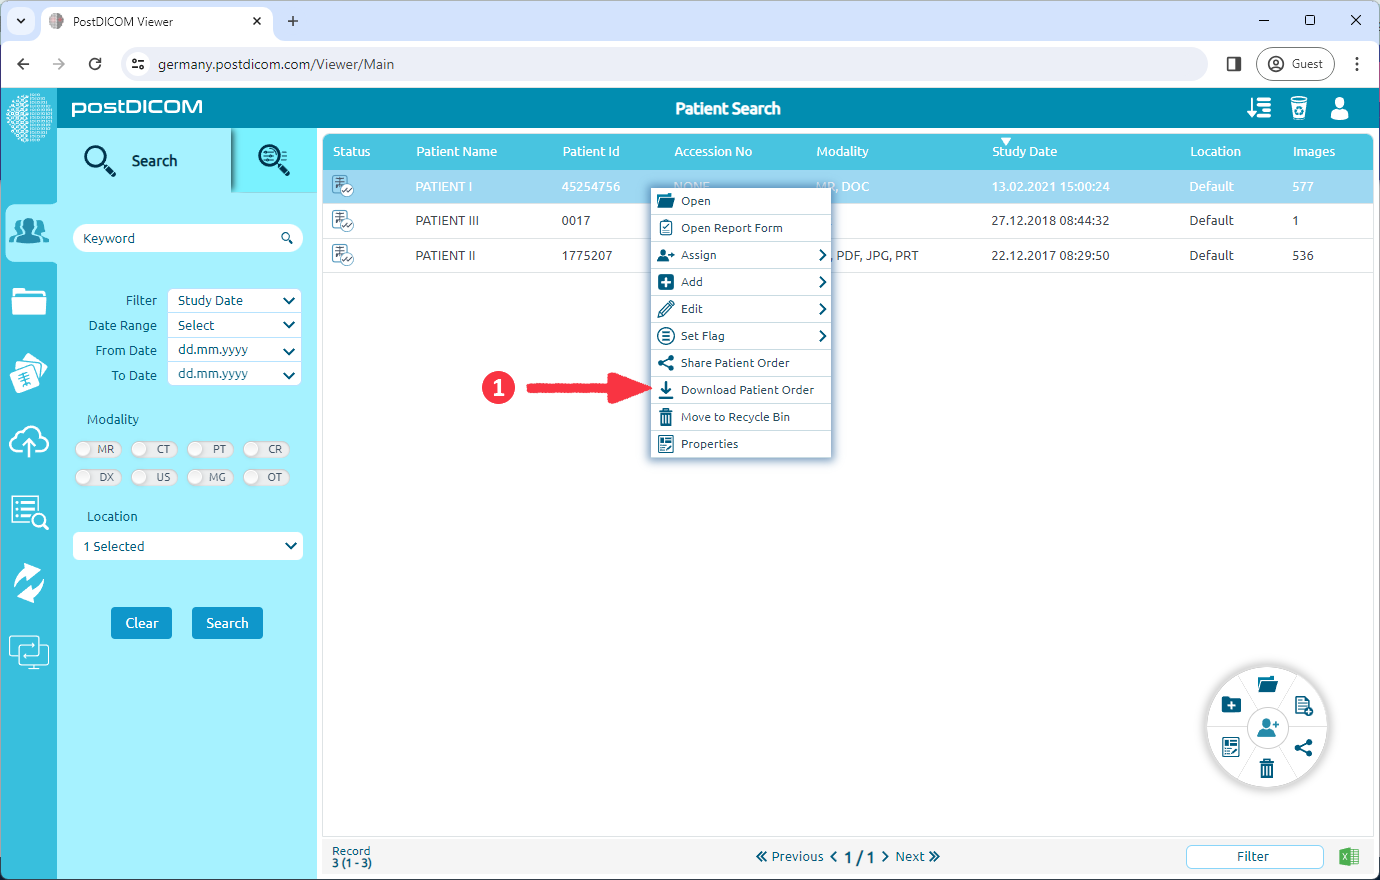Select the Folders icon in the sidebar

point(30,300)
